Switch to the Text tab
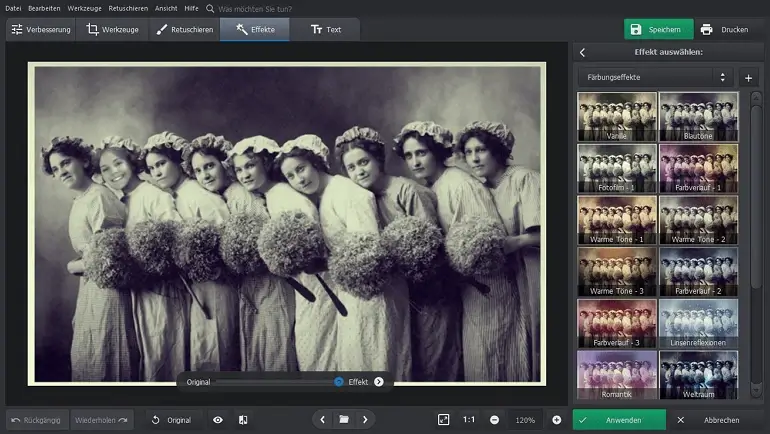 [x=325, y=29]
